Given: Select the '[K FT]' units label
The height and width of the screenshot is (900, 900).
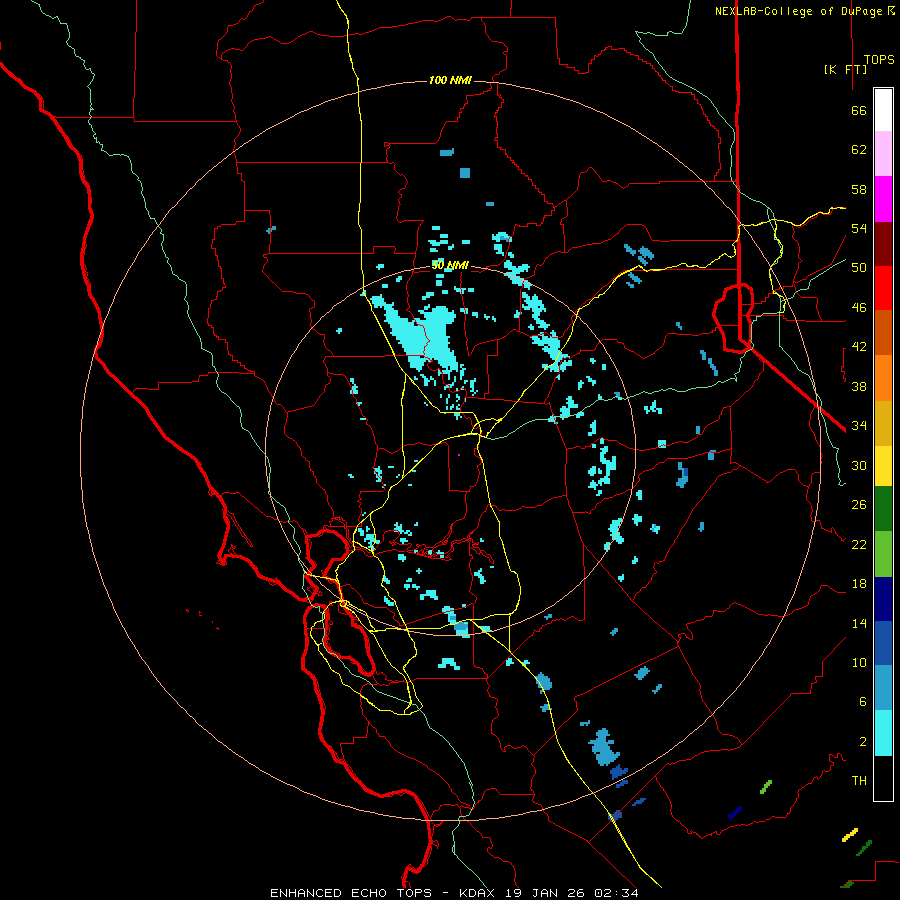Looking at the screenshot, I should coord(845,70).
